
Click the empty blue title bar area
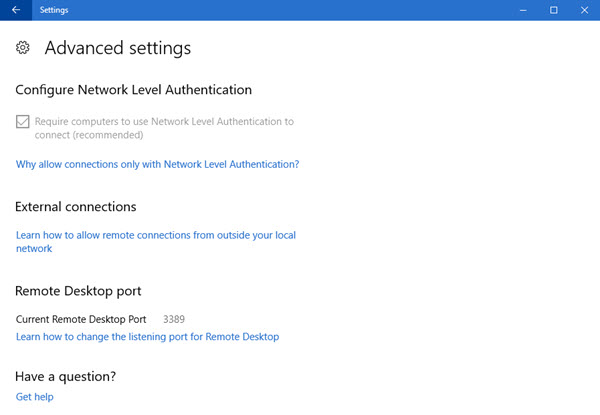[300, 10]
